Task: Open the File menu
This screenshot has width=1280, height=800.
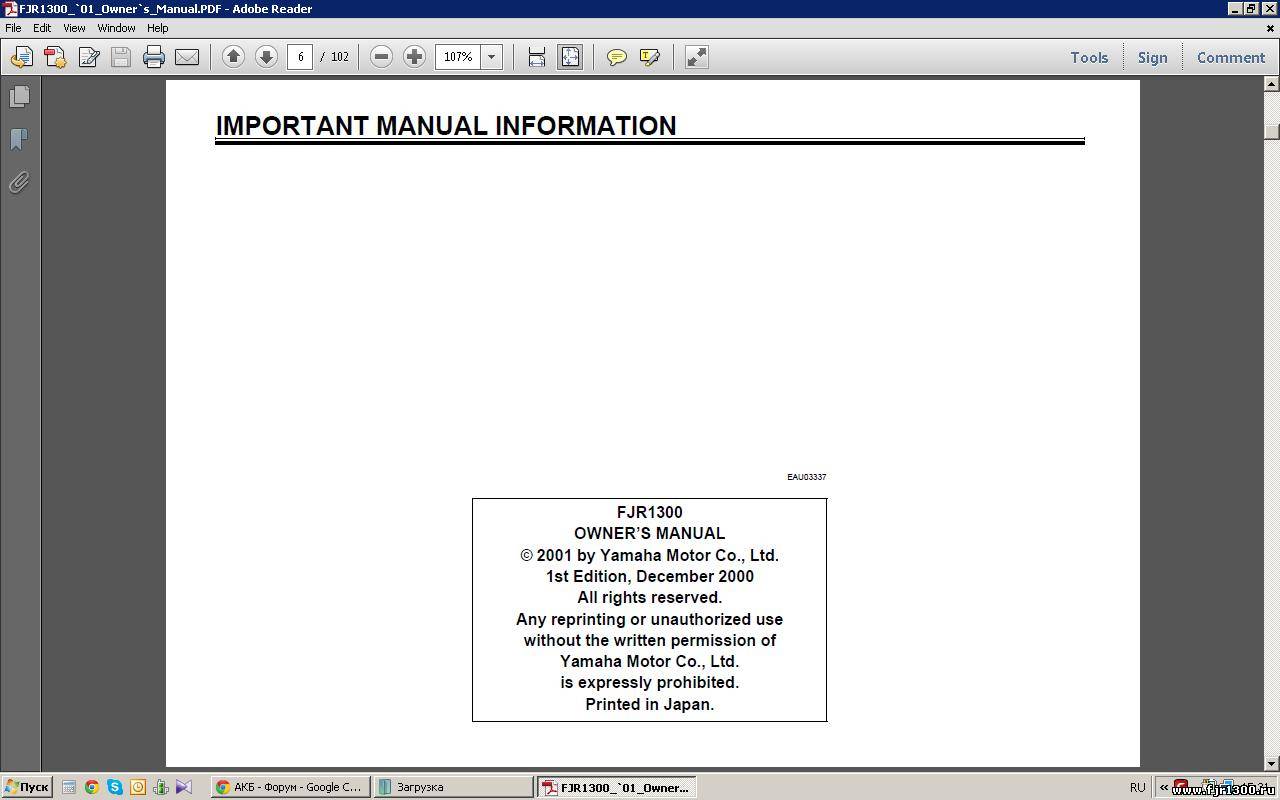Action: click(13, 28)
